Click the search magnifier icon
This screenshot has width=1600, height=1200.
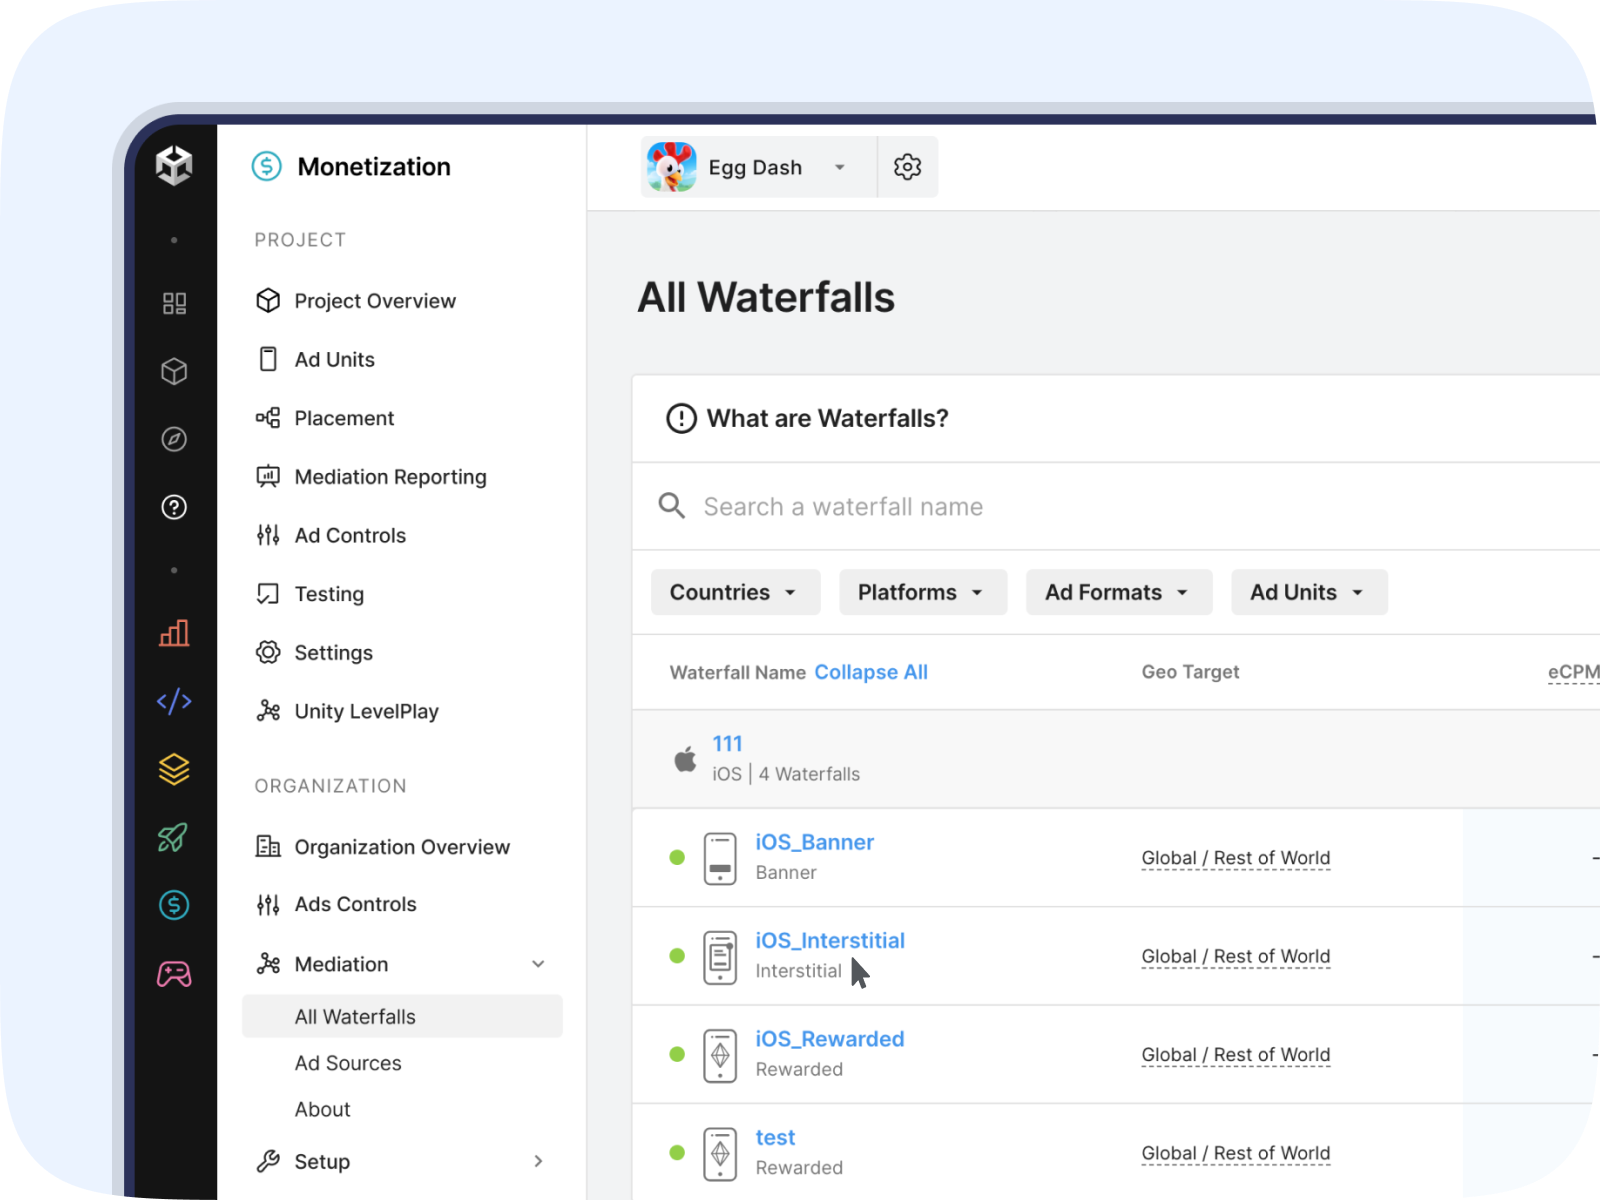(671, 506)
